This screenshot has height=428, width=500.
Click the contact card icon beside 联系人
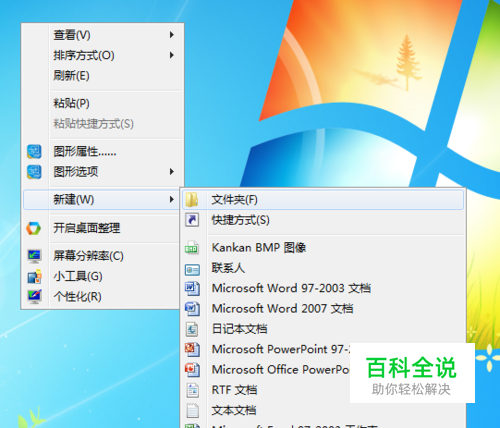pos(192,269)
